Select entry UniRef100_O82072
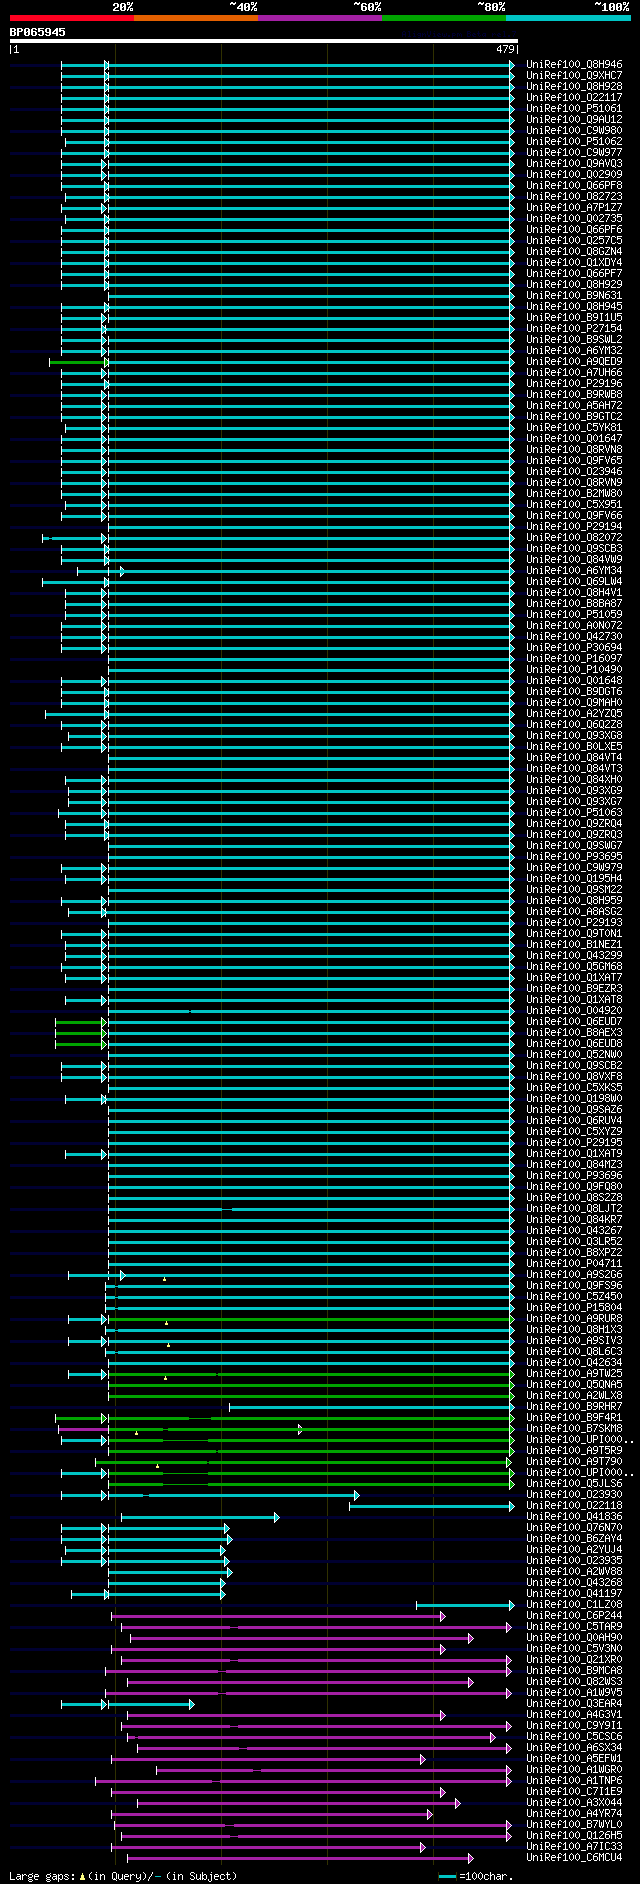This screenshot has width=640, height=1884. point(574,538)
